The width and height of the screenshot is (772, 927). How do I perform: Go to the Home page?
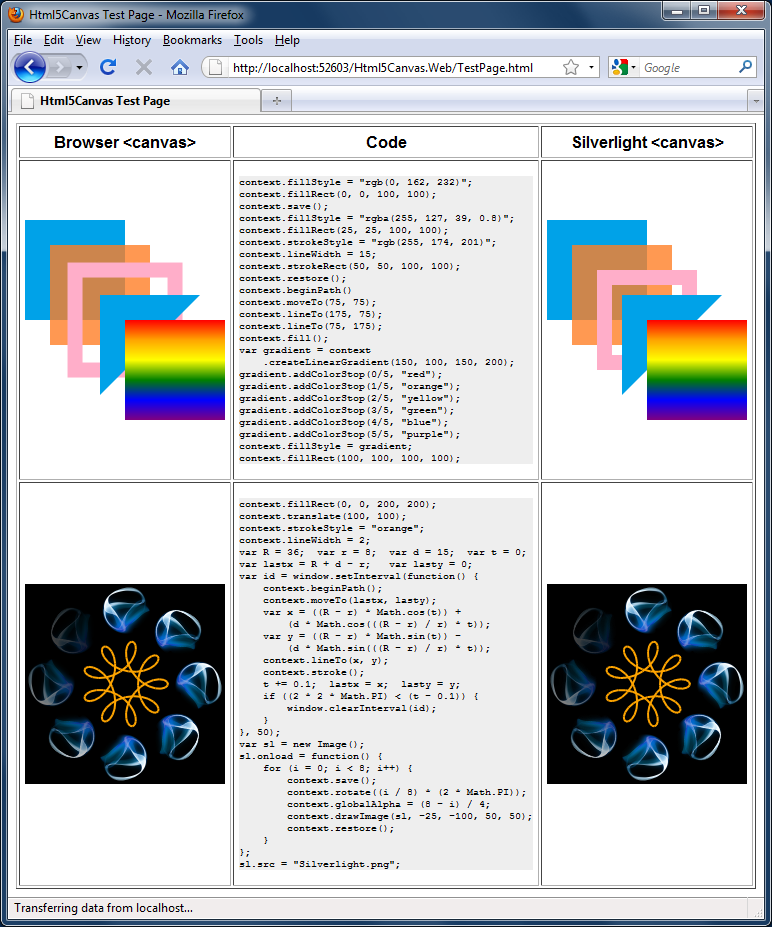pyautogui.click(x=180, y=67)
